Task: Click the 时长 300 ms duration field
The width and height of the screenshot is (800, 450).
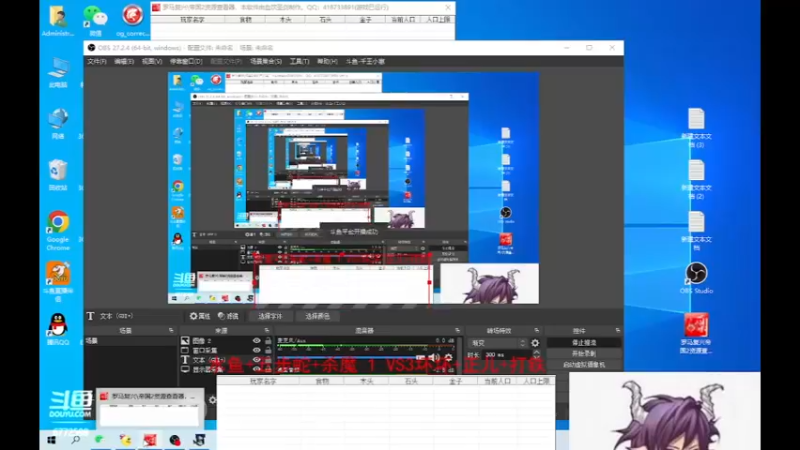Action: 507,354
